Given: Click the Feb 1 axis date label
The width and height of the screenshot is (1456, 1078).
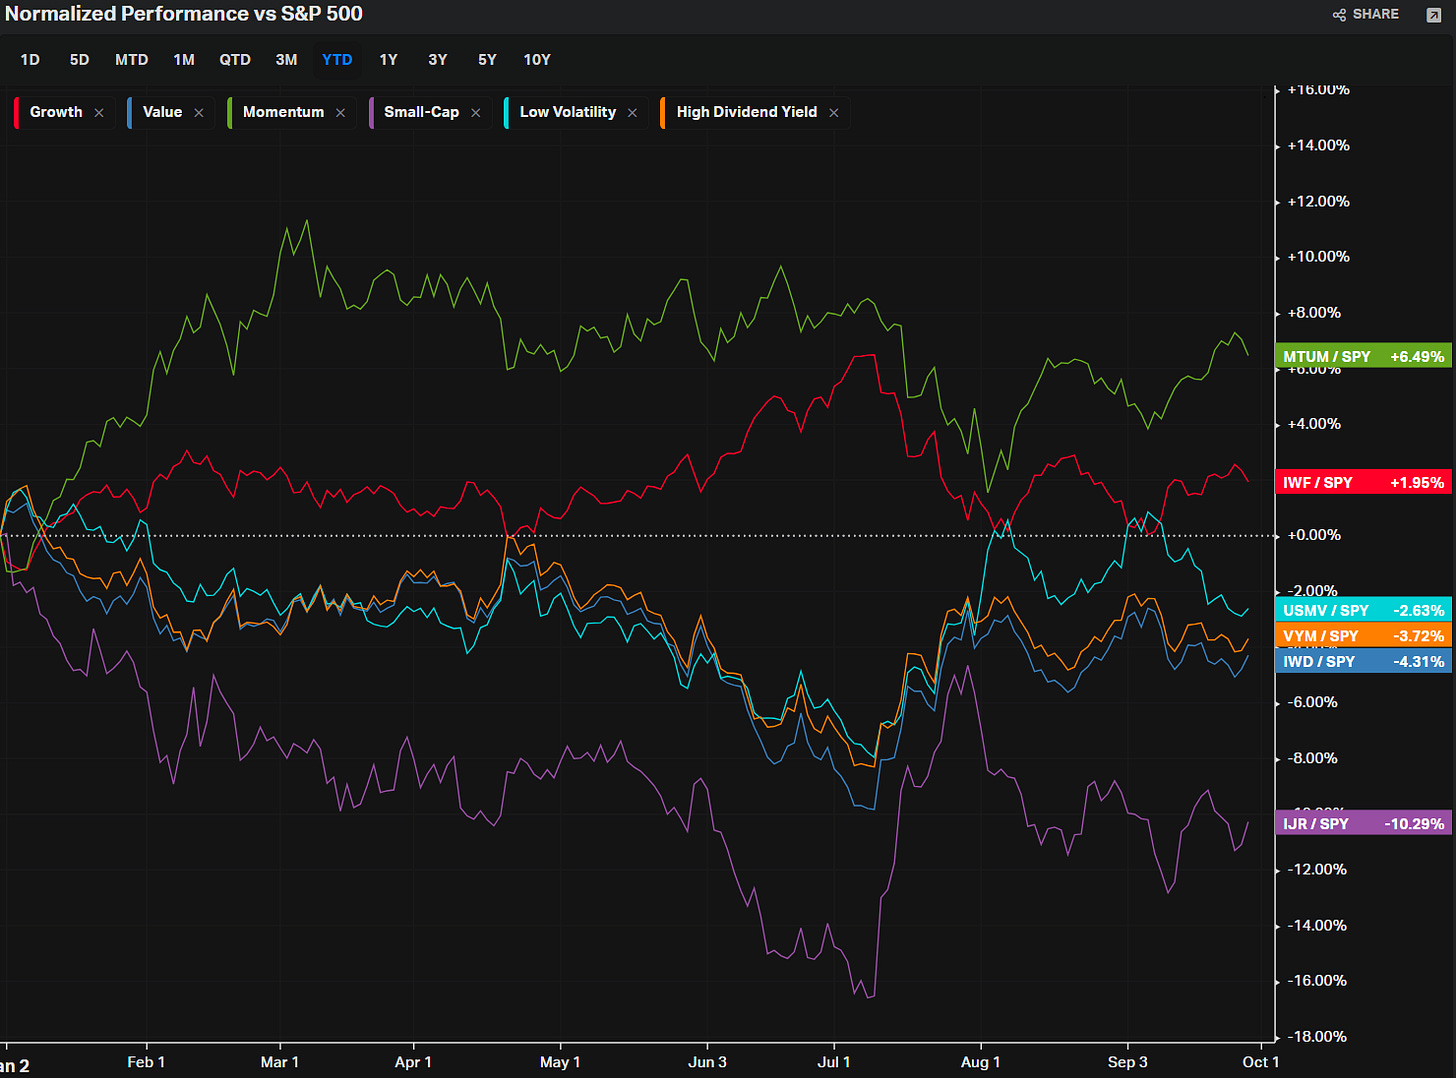Looking at the screenshot, I should [146, 1062].
